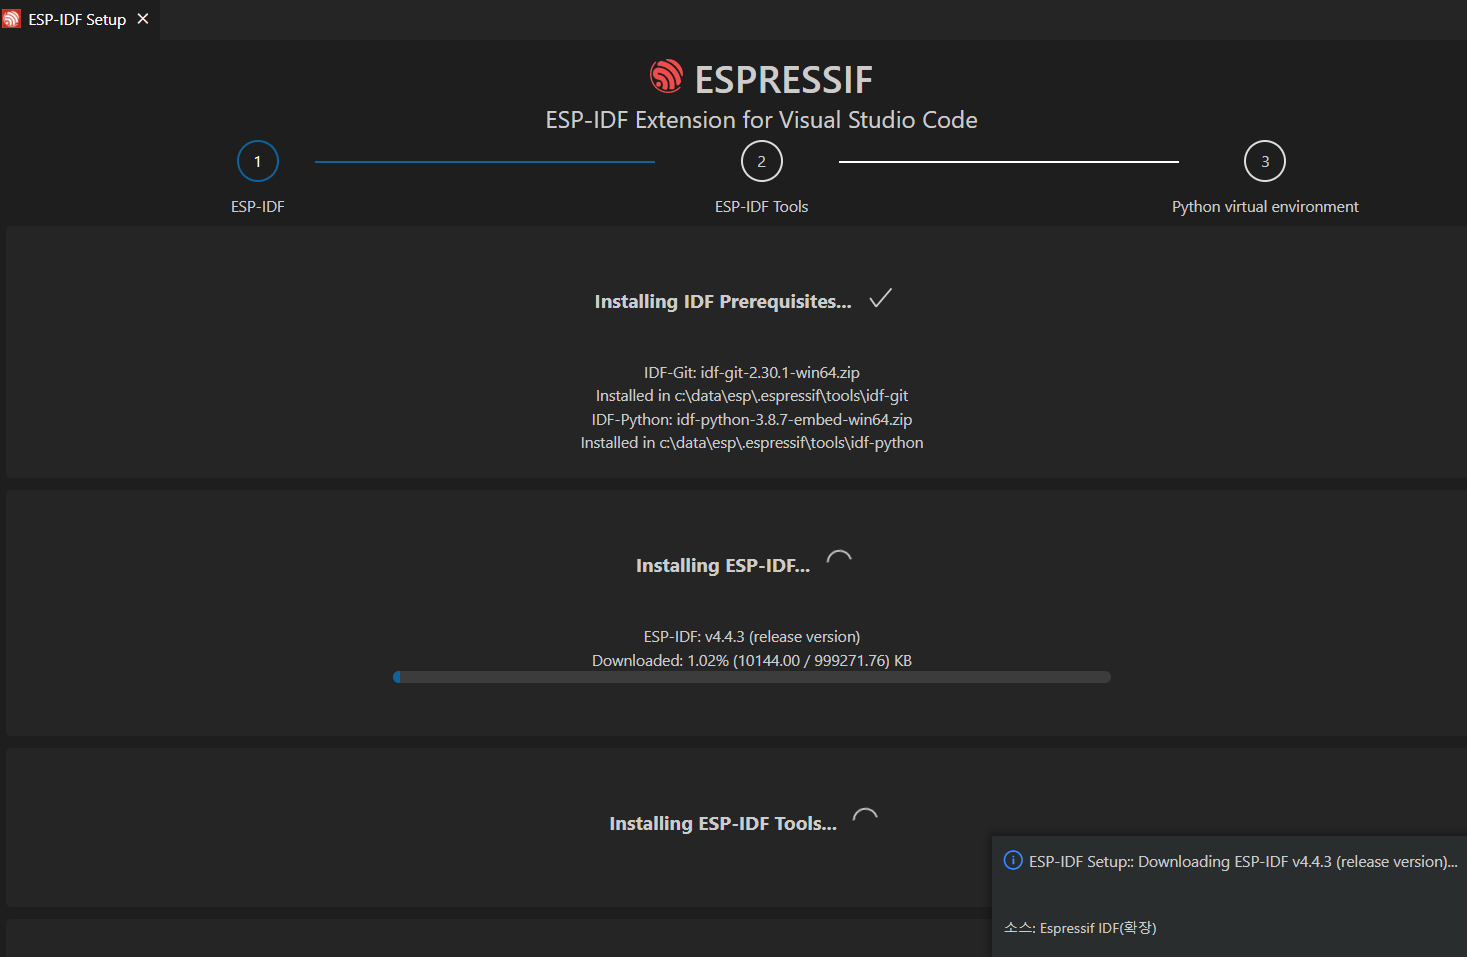Click the ESP-IDF download progress bar

(x=752, y=677)
